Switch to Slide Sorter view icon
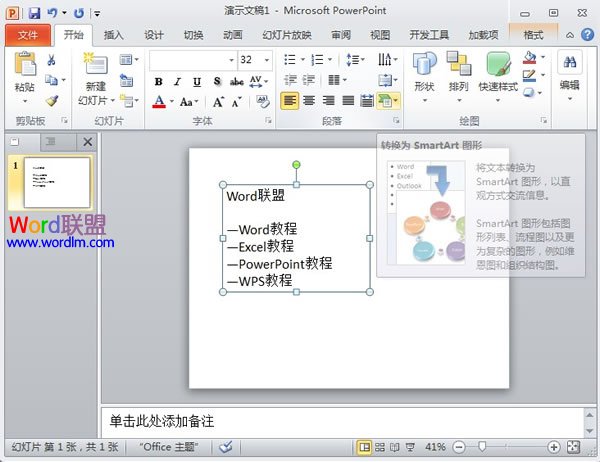 click(380, 447)
